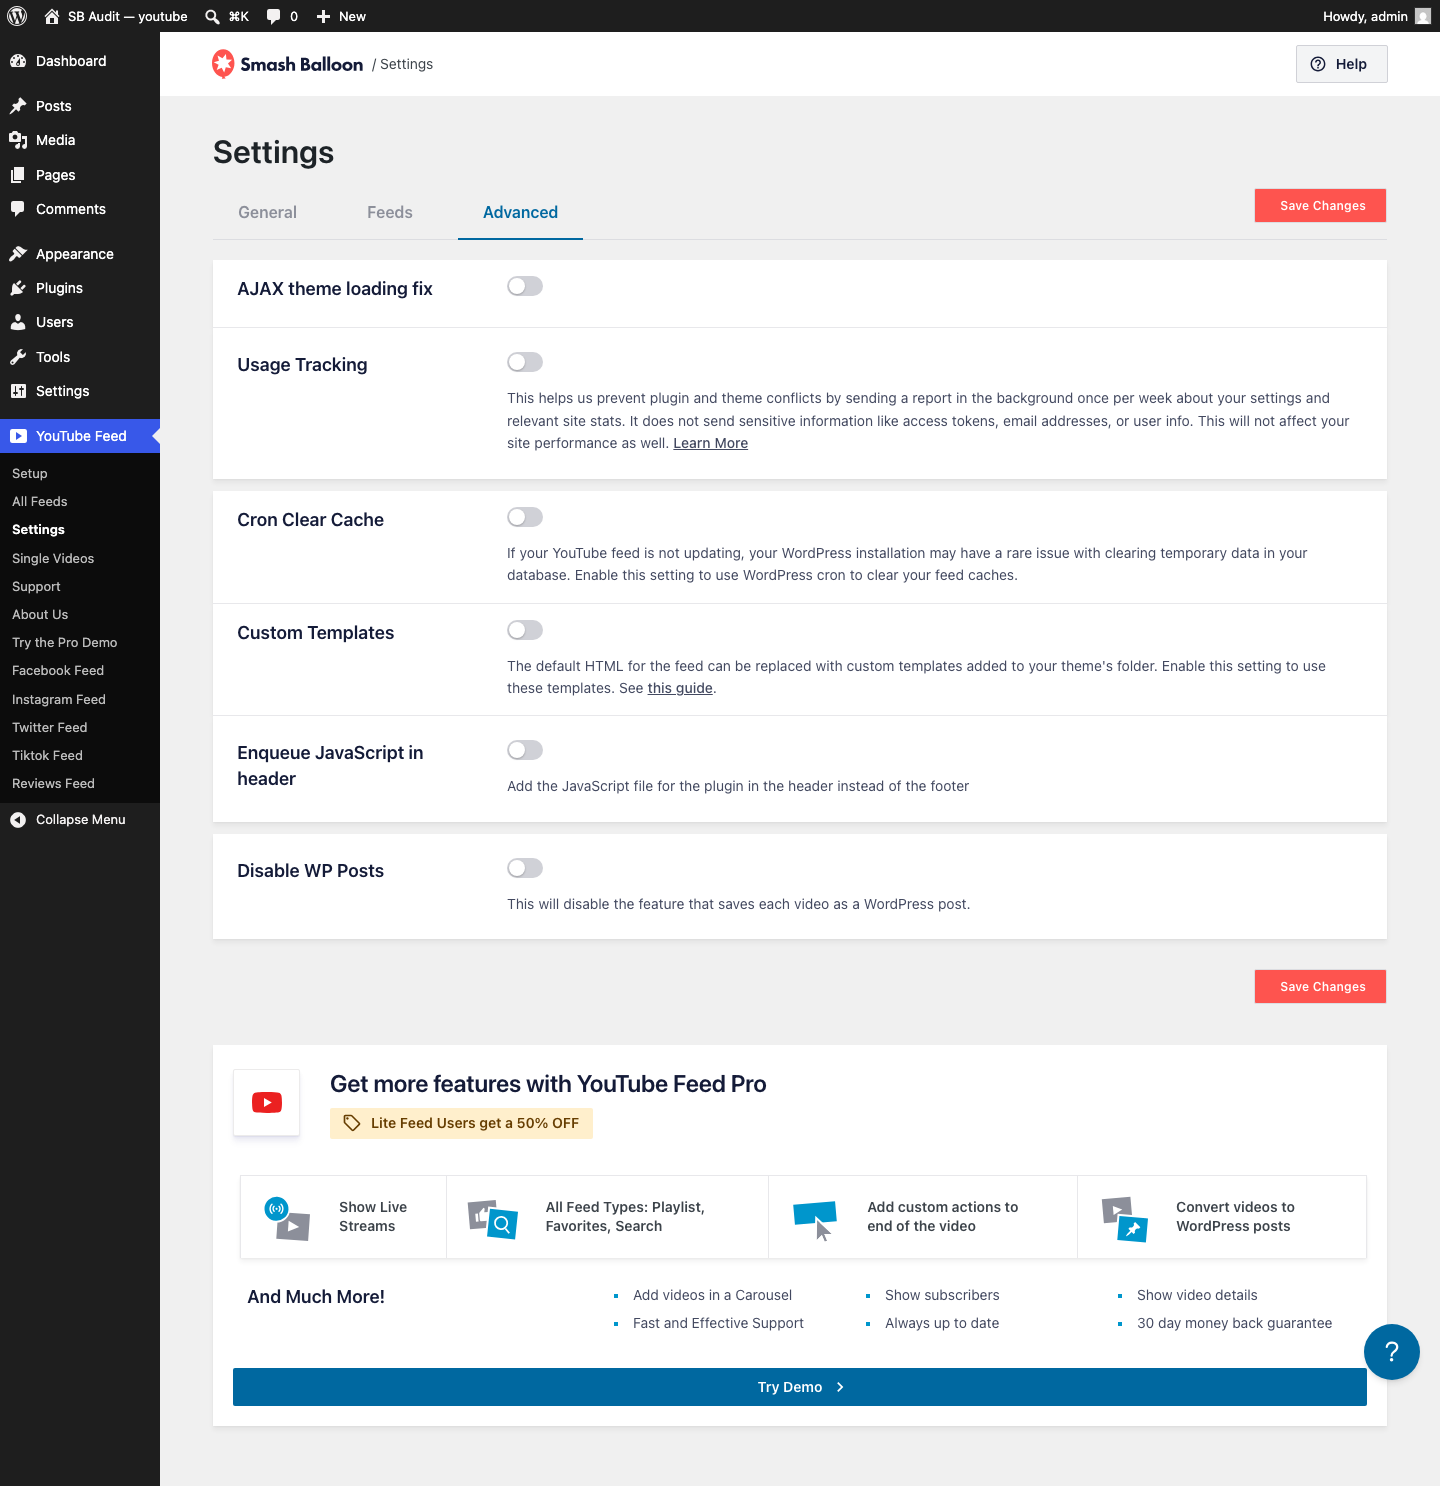Screen dimensions: 1440x1486
Task: Click the Pages icon in sidebar
Action: click(18, 175)
